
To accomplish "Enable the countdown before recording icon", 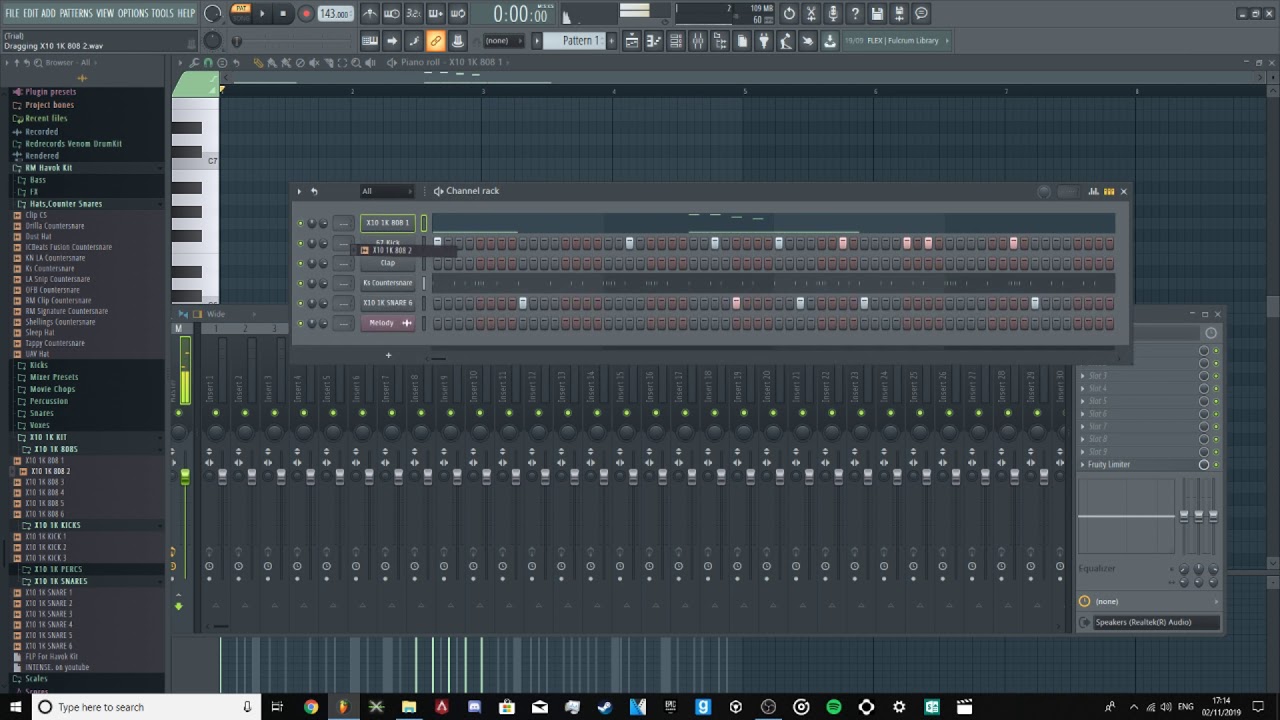I will tap(414, 14).
